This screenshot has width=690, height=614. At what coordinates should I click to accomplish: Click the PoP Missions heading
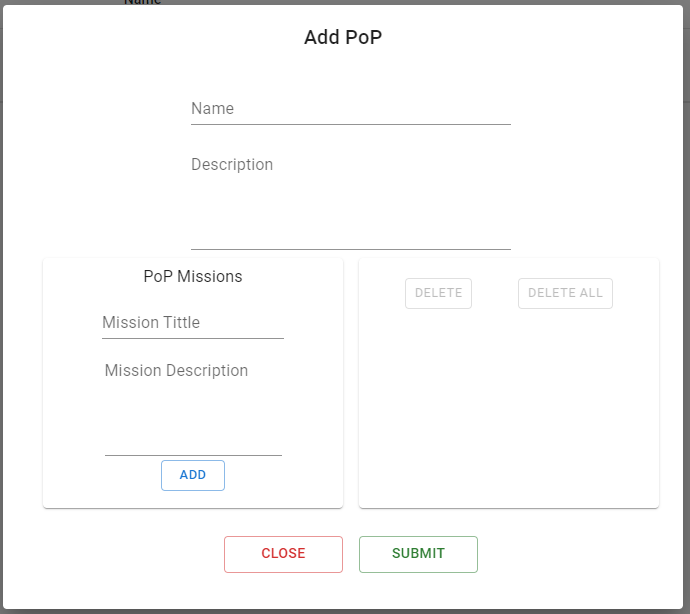(x=193, y=276)
